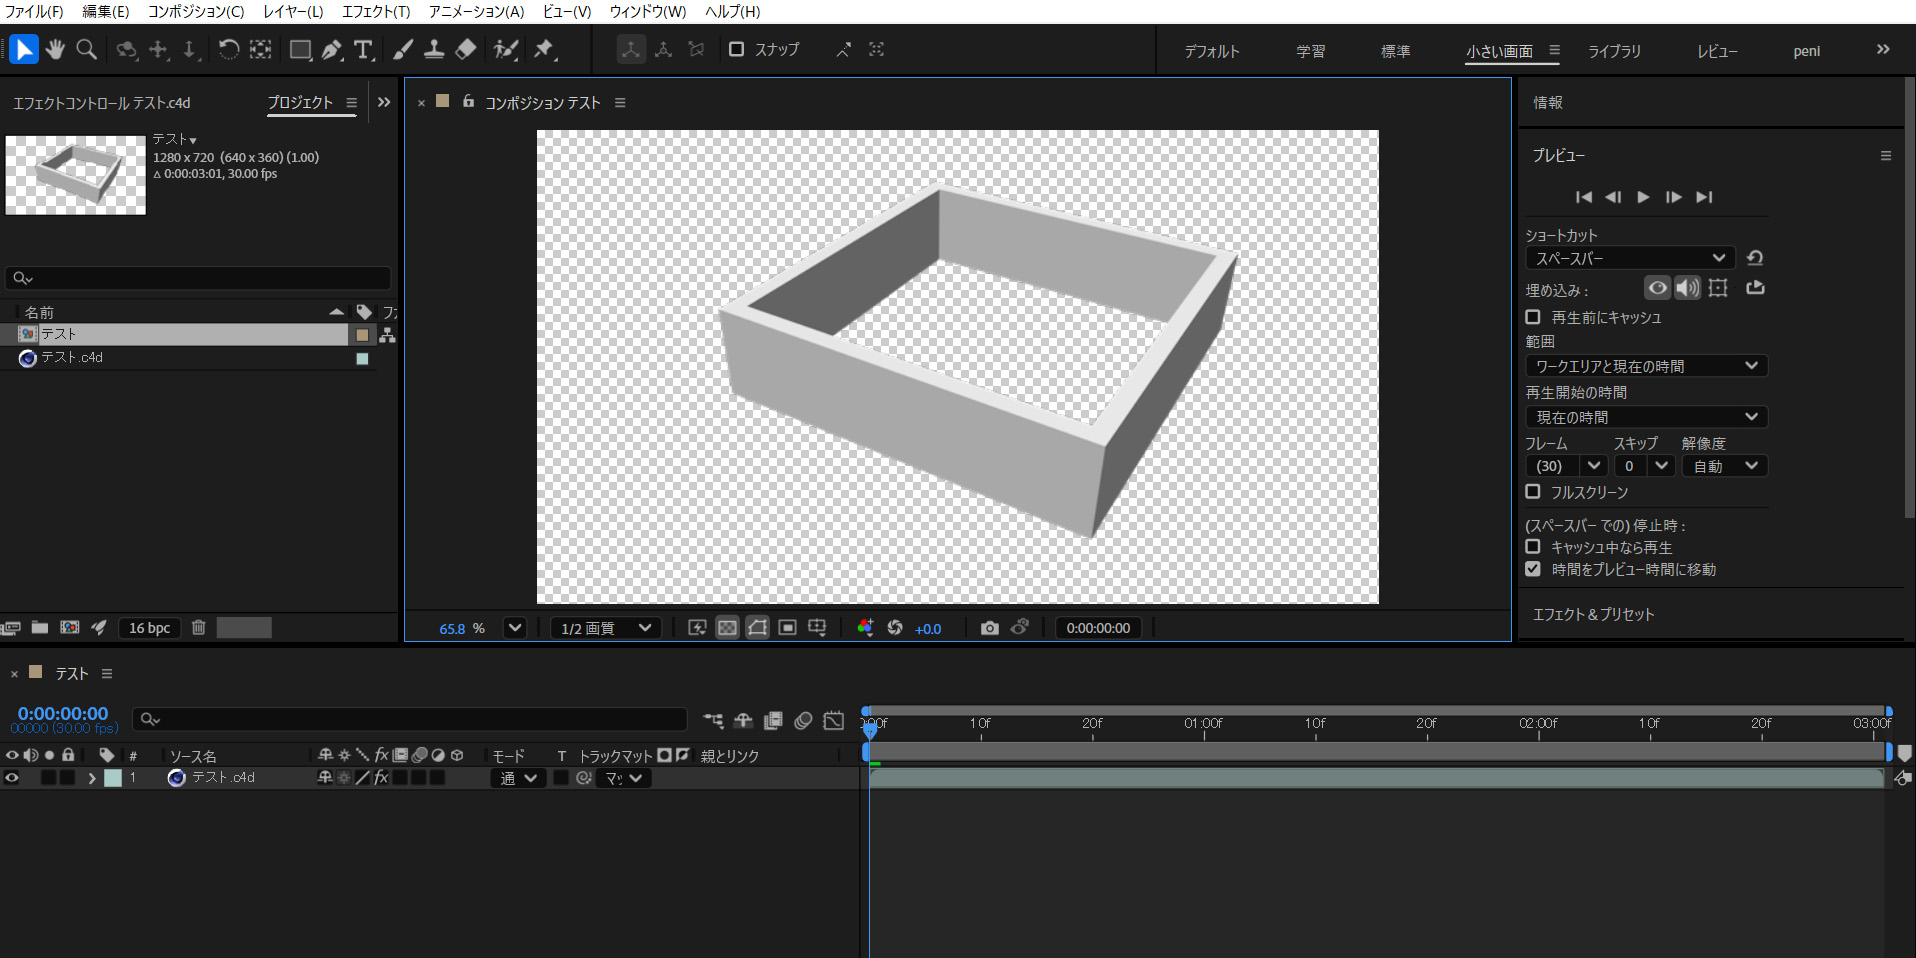Take a snapshot with camera icon

989,628
